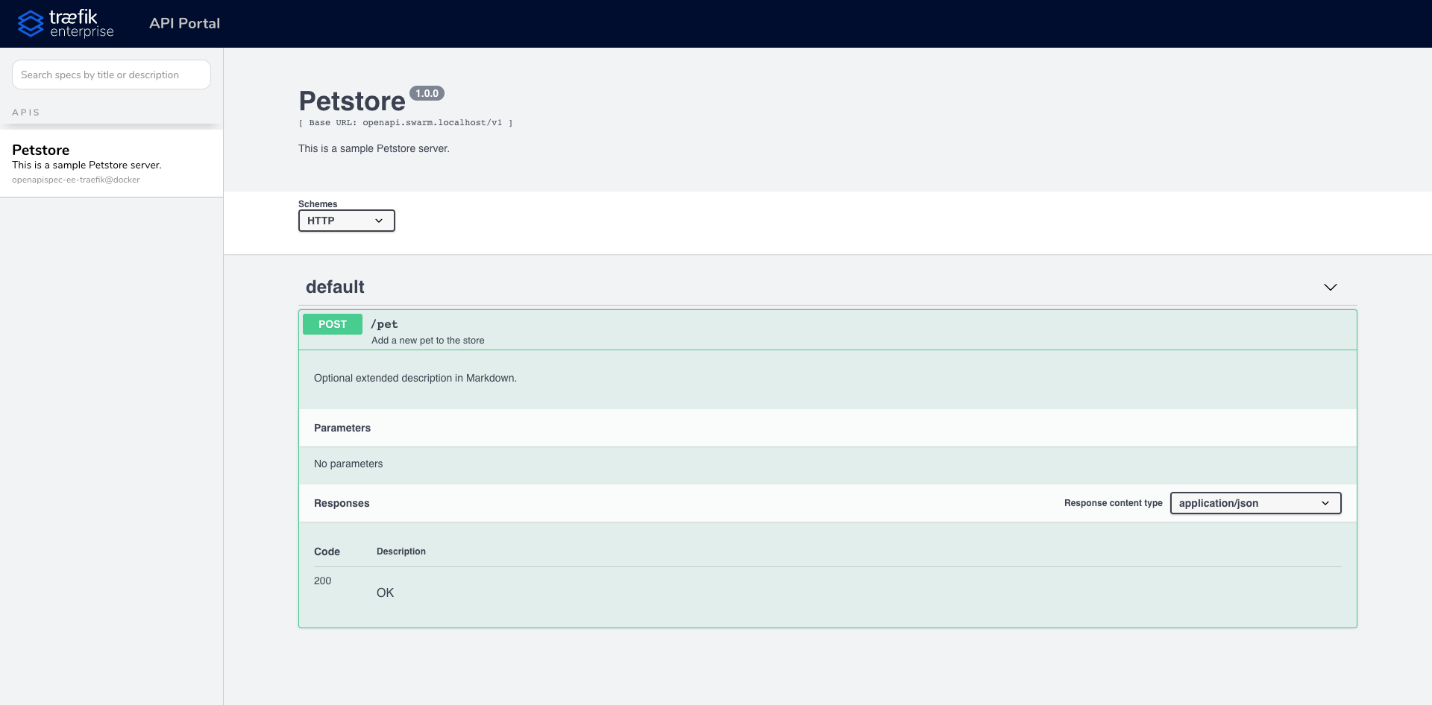Click the 1.0.0 version badge on Petstore

tap(428, 92)
